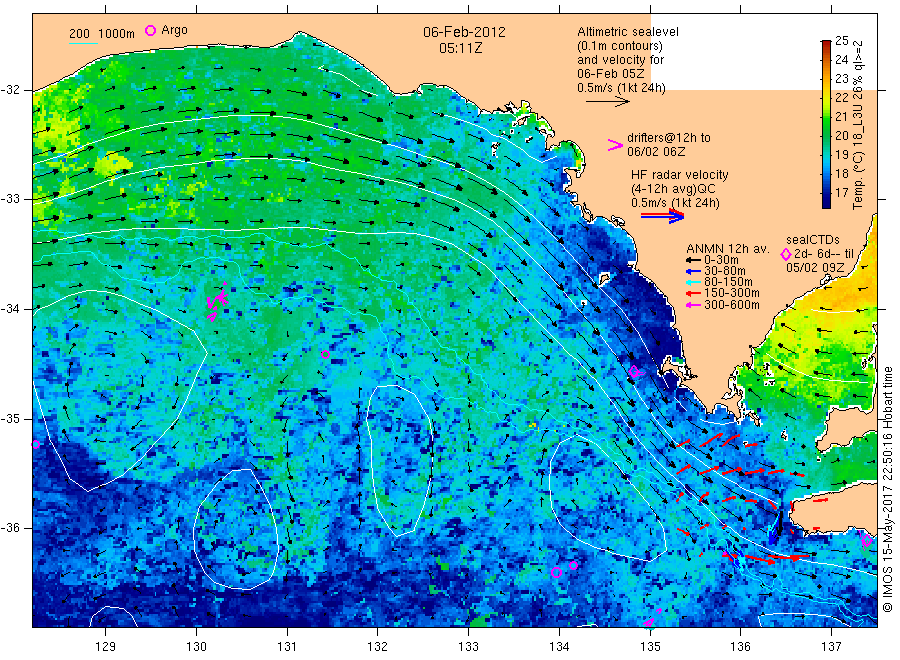The image size is (900, 660).
Task: Click the '0-30m' depth label
Action: point(721,260)
